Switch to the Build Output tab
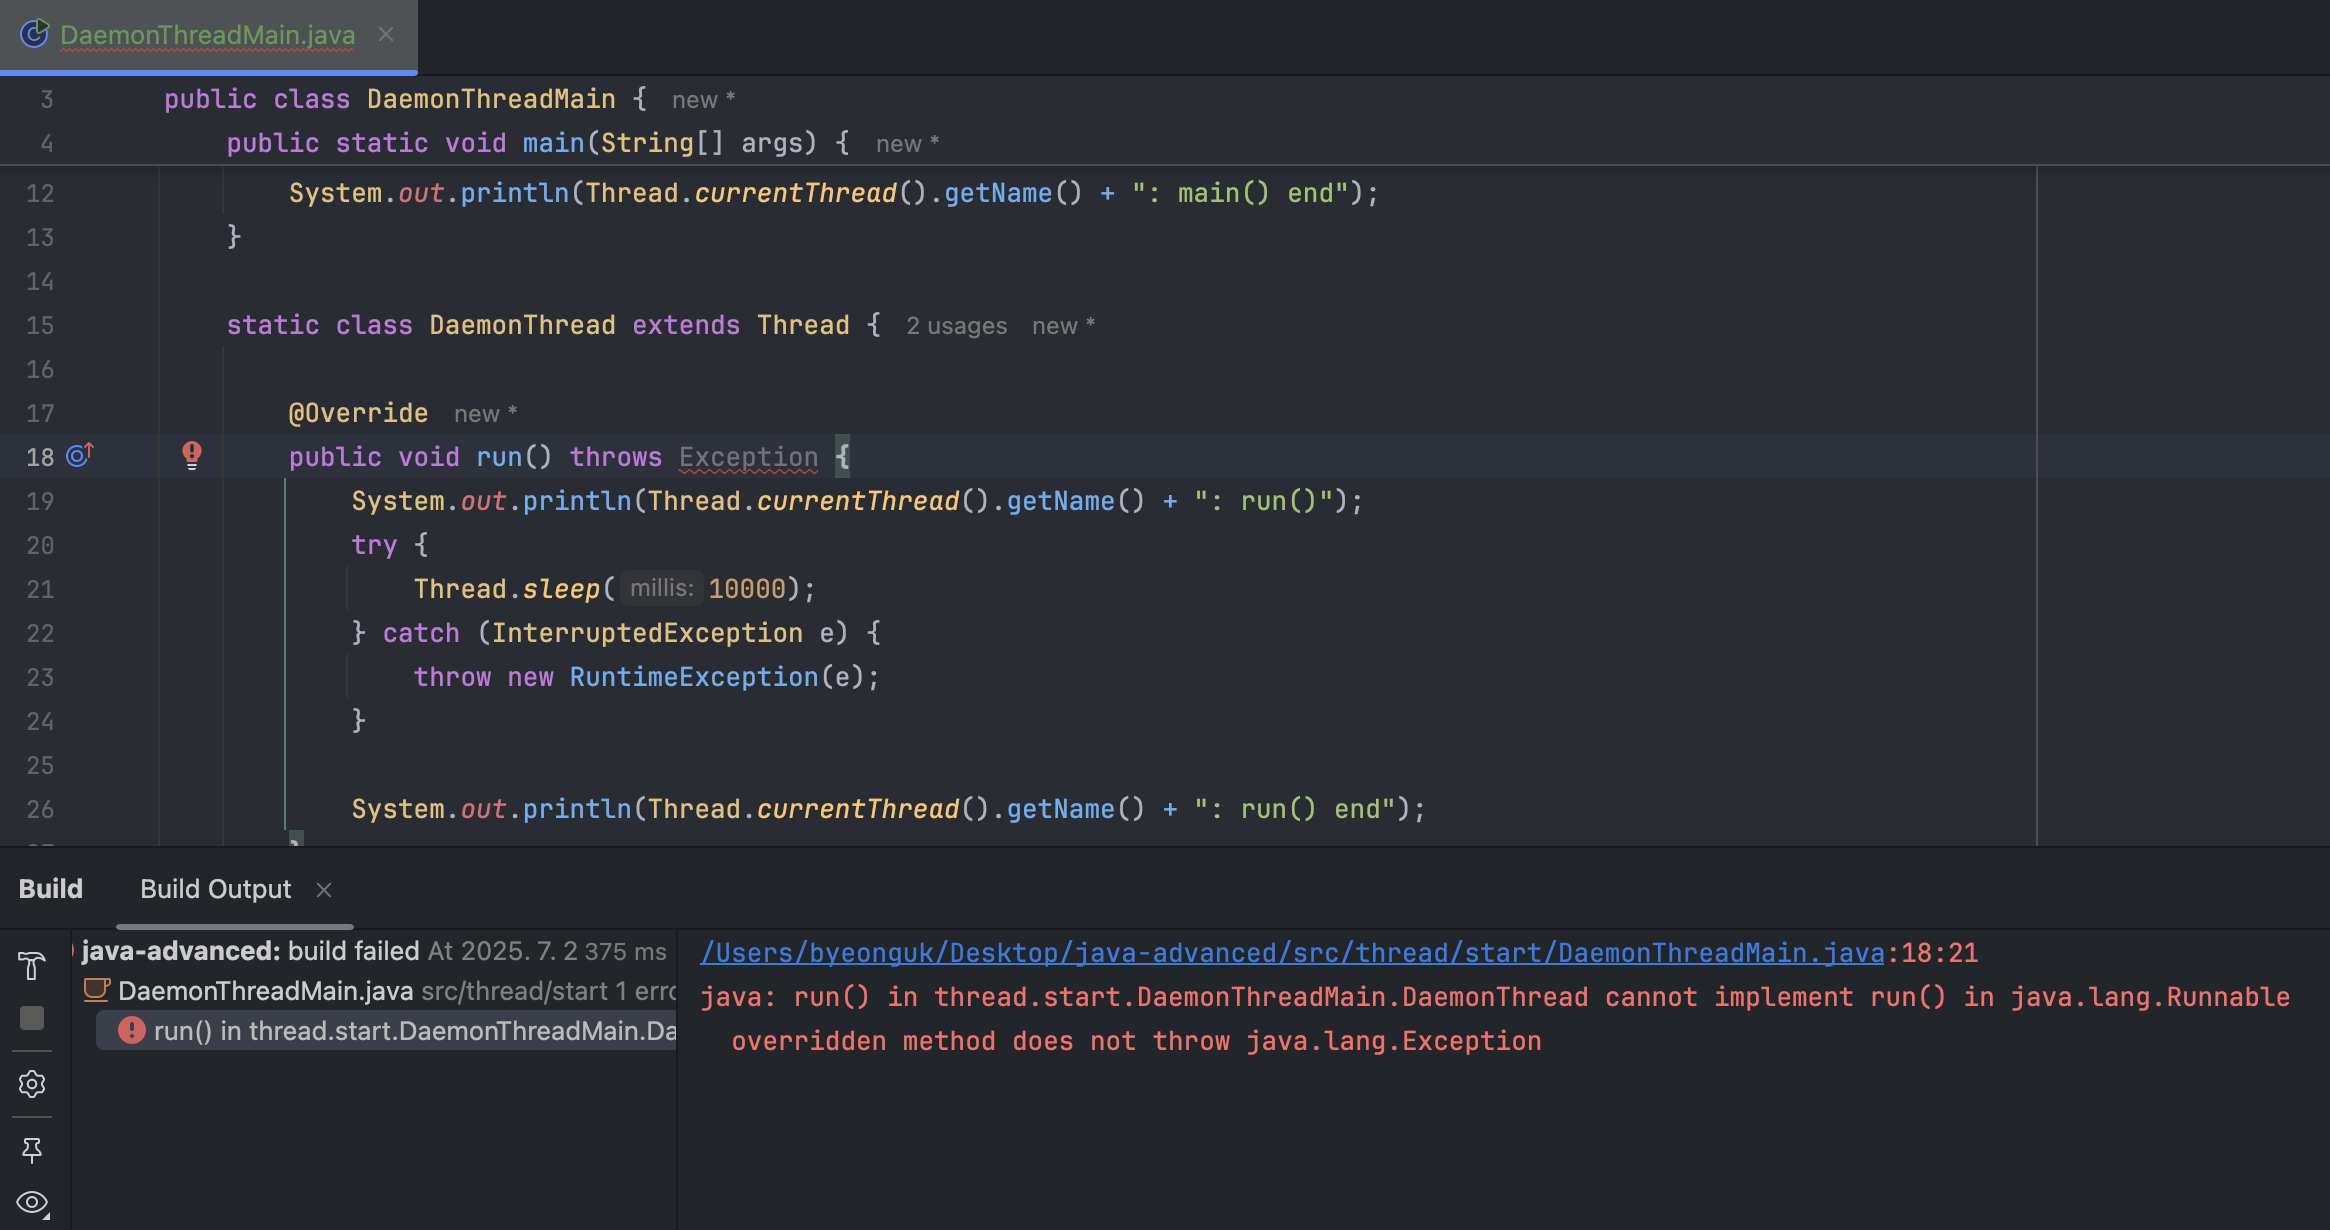This screenshot has width=2330, height=1230. 215,889
